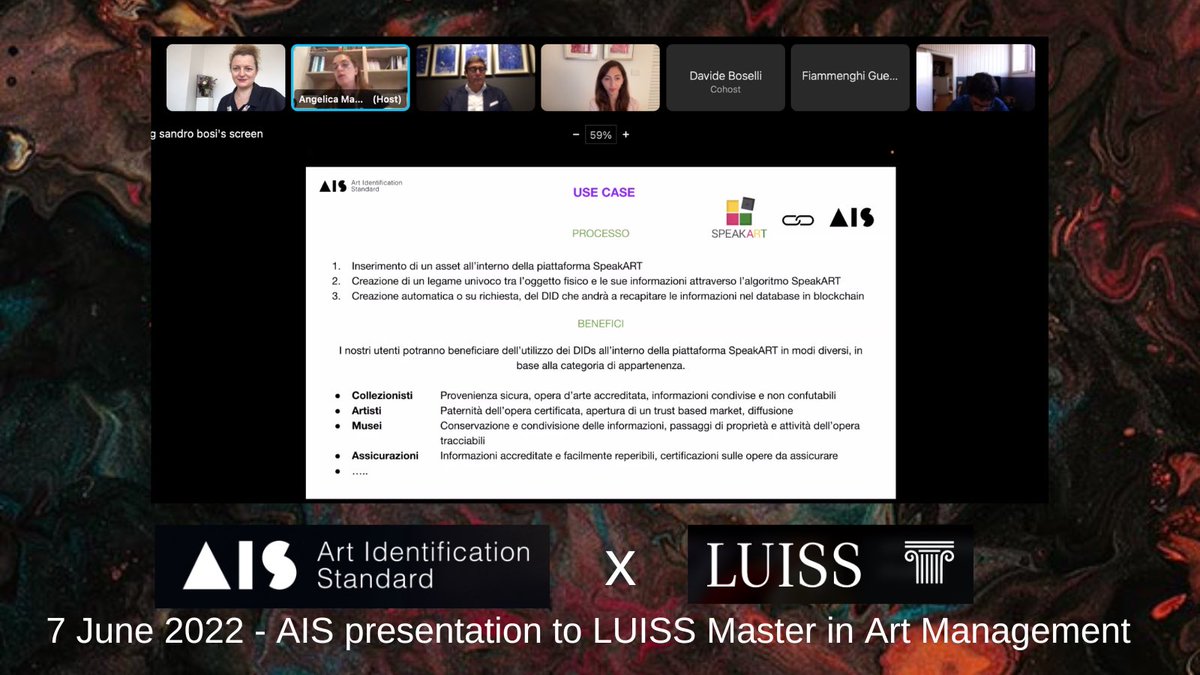
Task: Click the LUISS column pillar icon
Action: point(928,562)
